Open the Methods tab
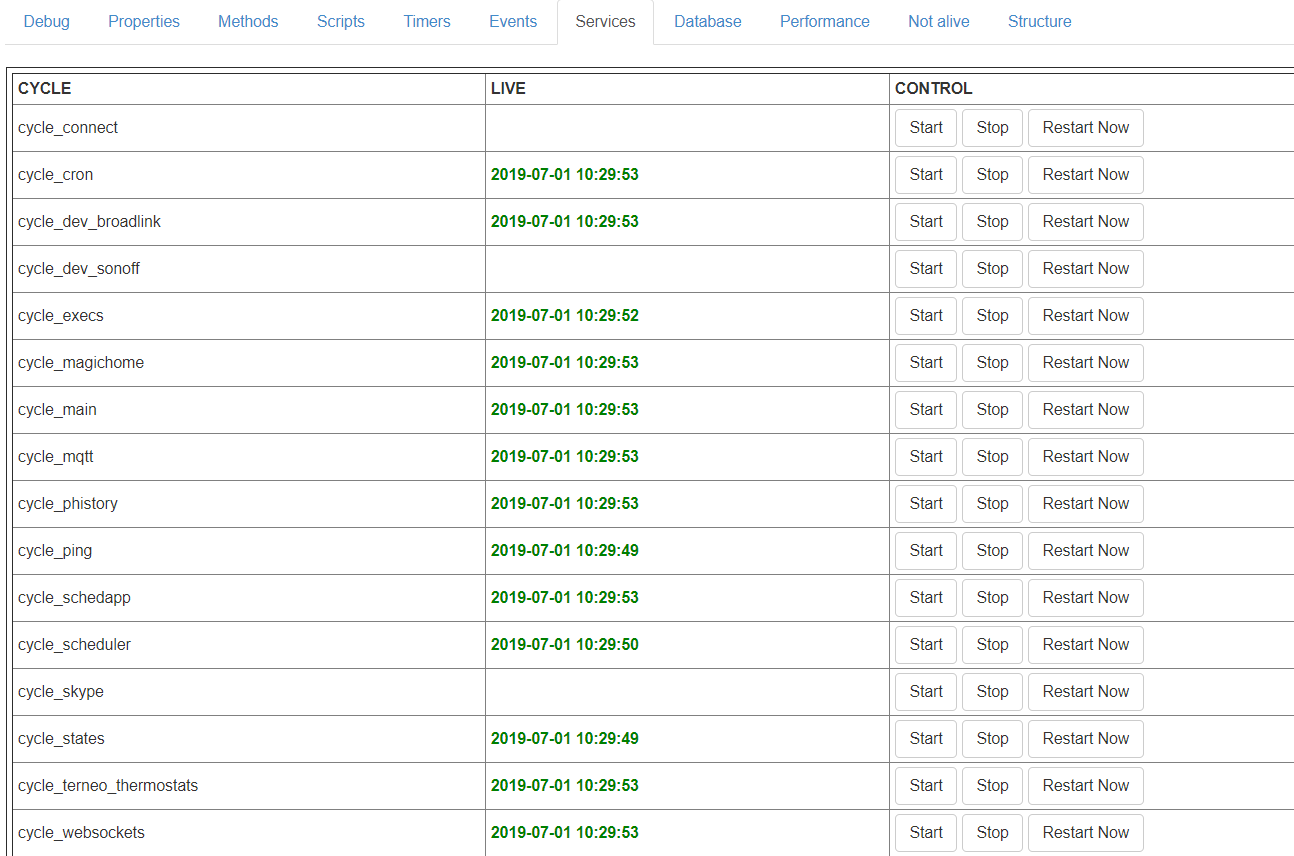Viewport: 1294px width, 856px height. coord(248,21)
